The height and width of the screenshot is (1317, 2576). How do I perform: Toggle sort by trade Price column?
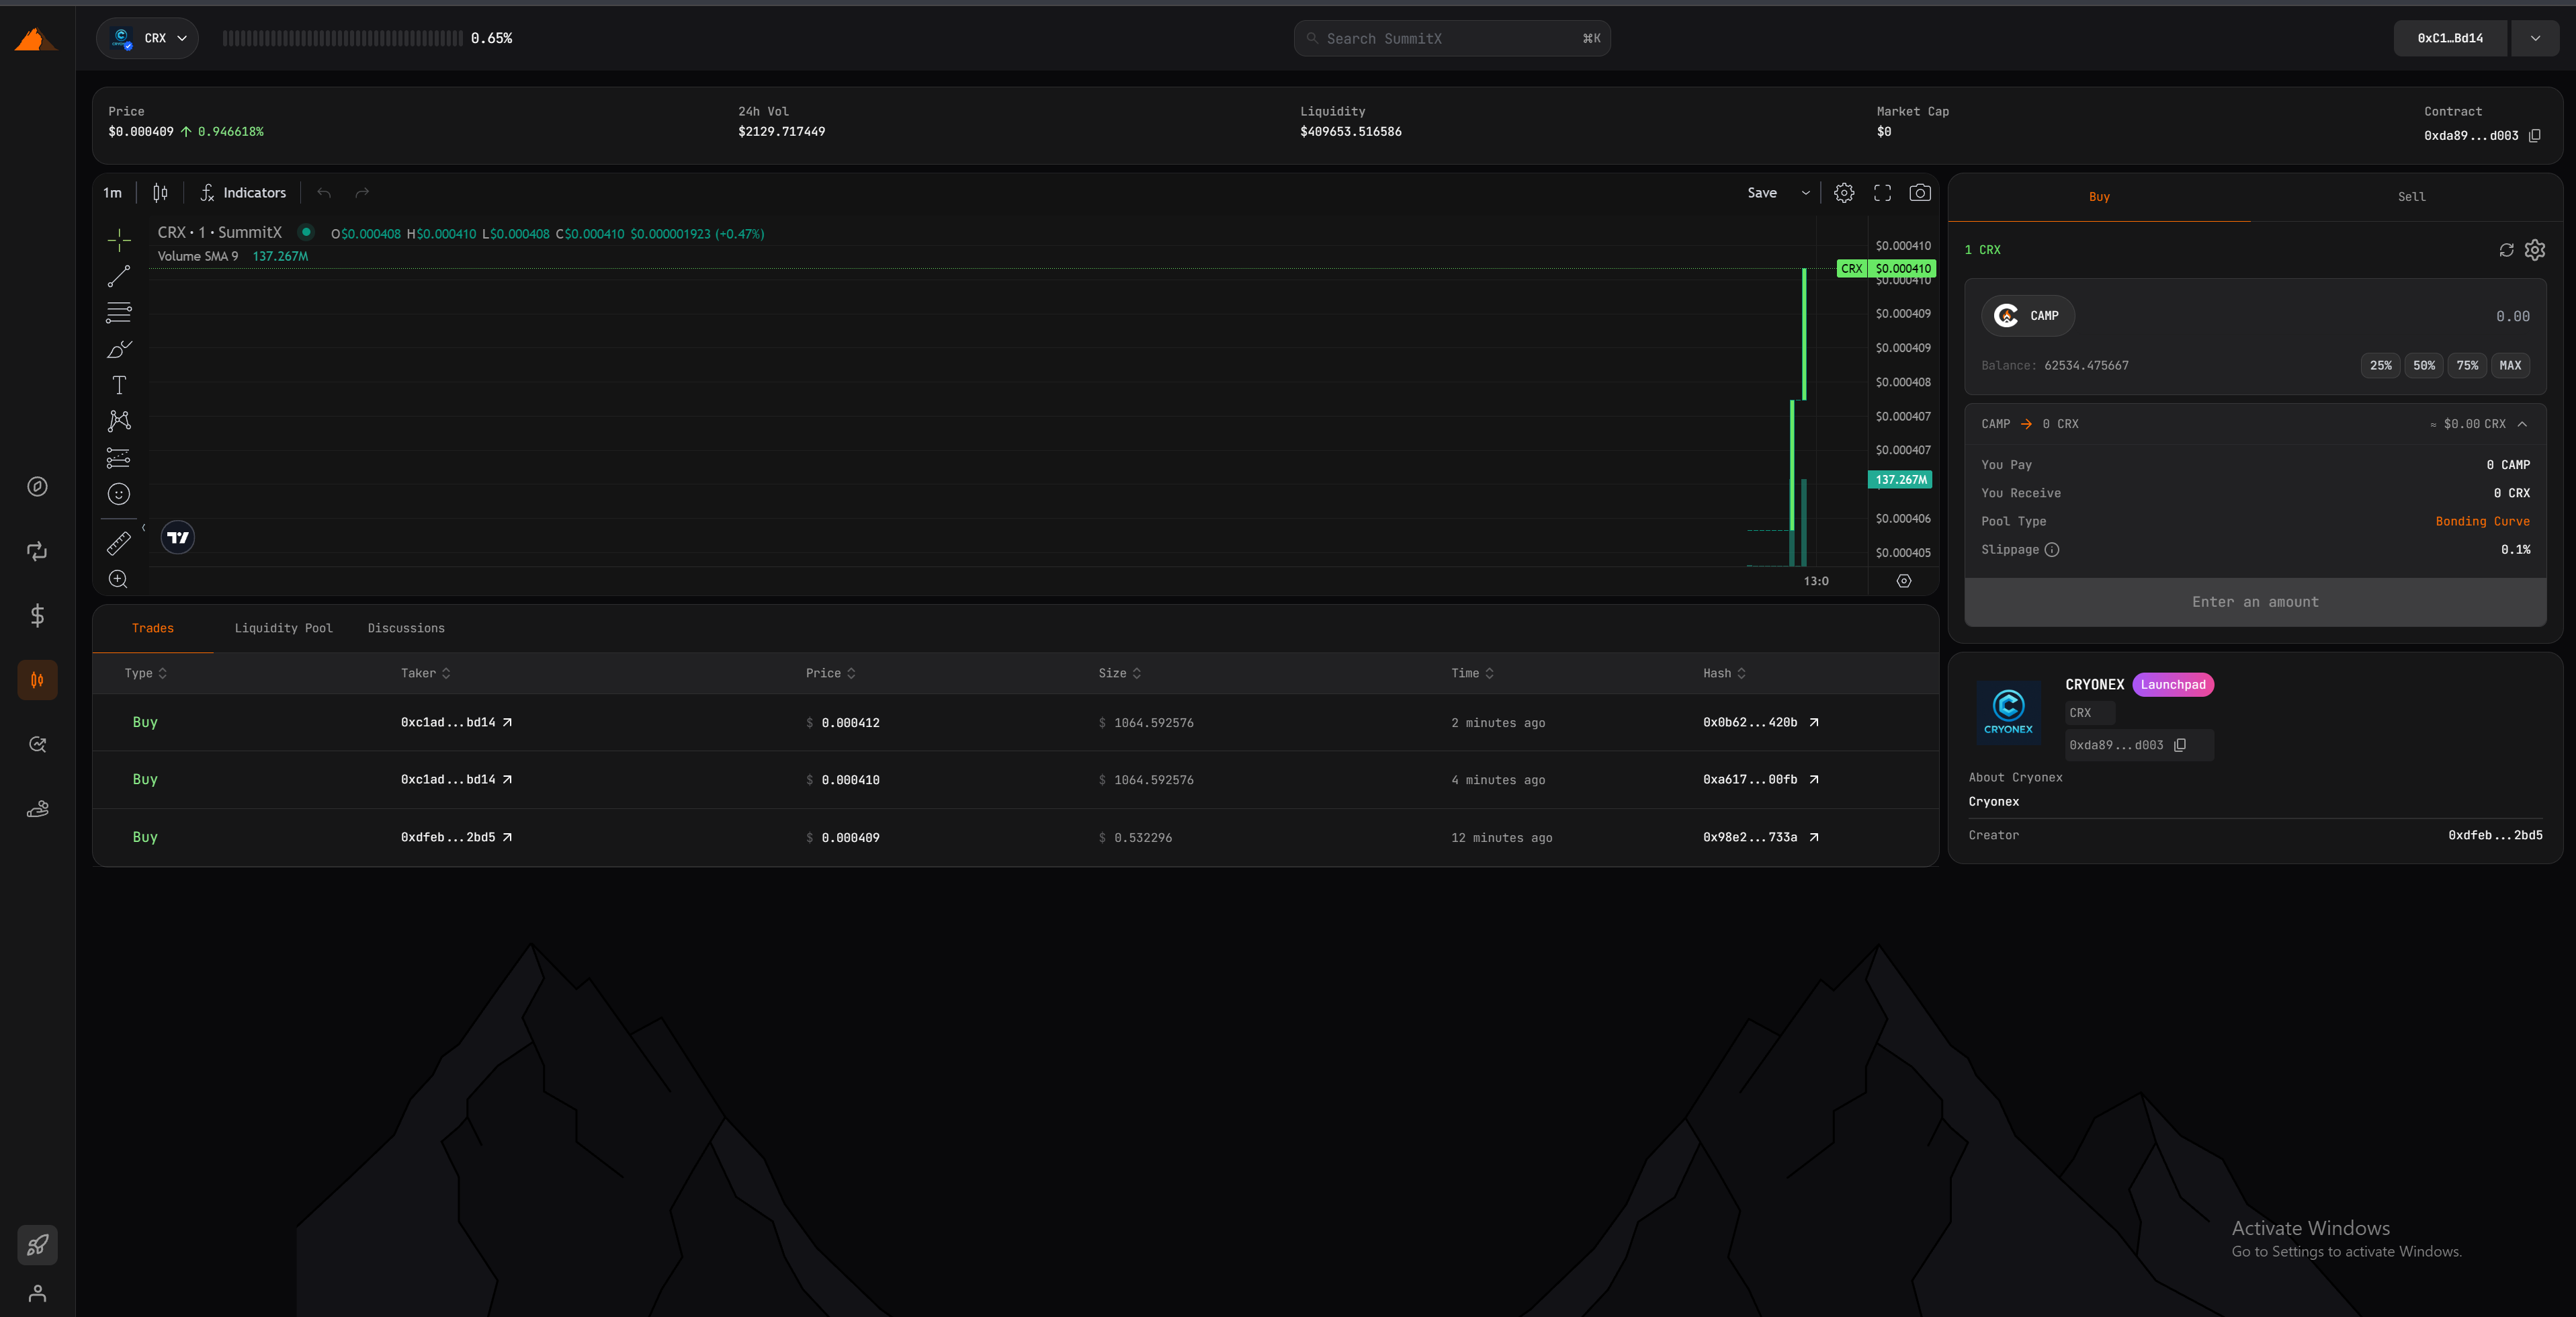coord(830,673)
